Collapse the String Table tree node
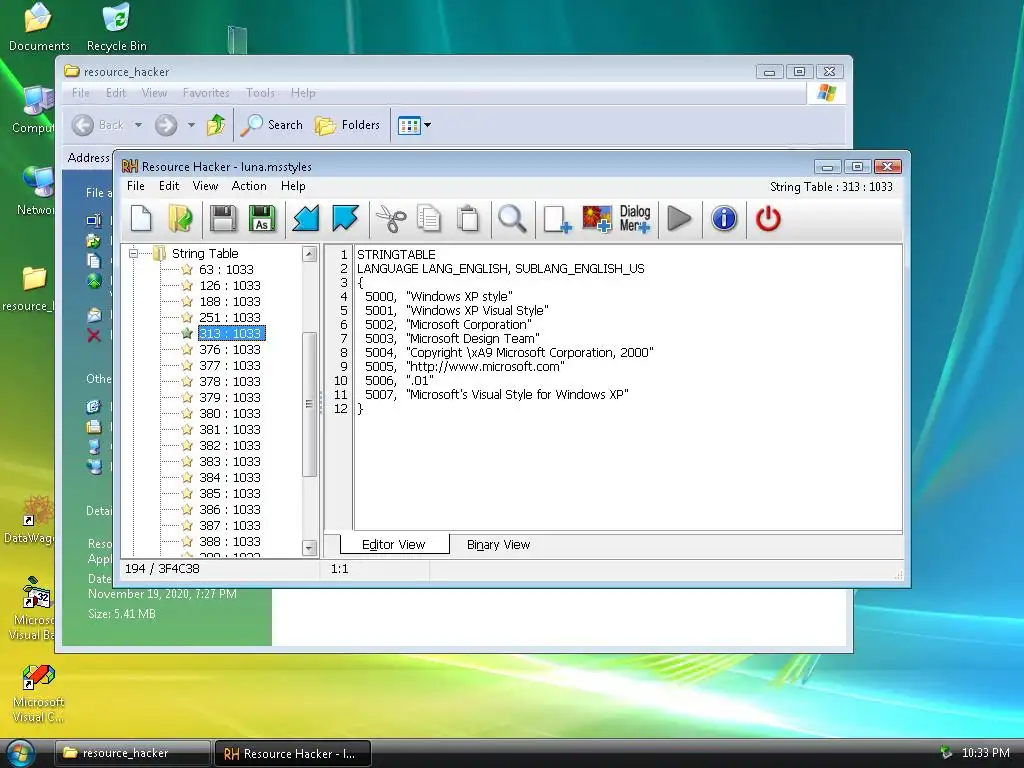Image resolution: width=1024 pixels, height=768 pixels. (x=133, y=253)
